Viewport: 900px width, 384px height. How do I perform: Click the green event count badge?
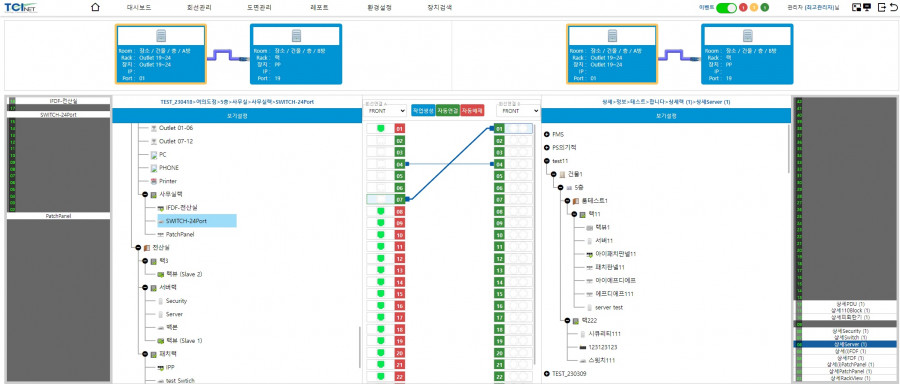765,7
